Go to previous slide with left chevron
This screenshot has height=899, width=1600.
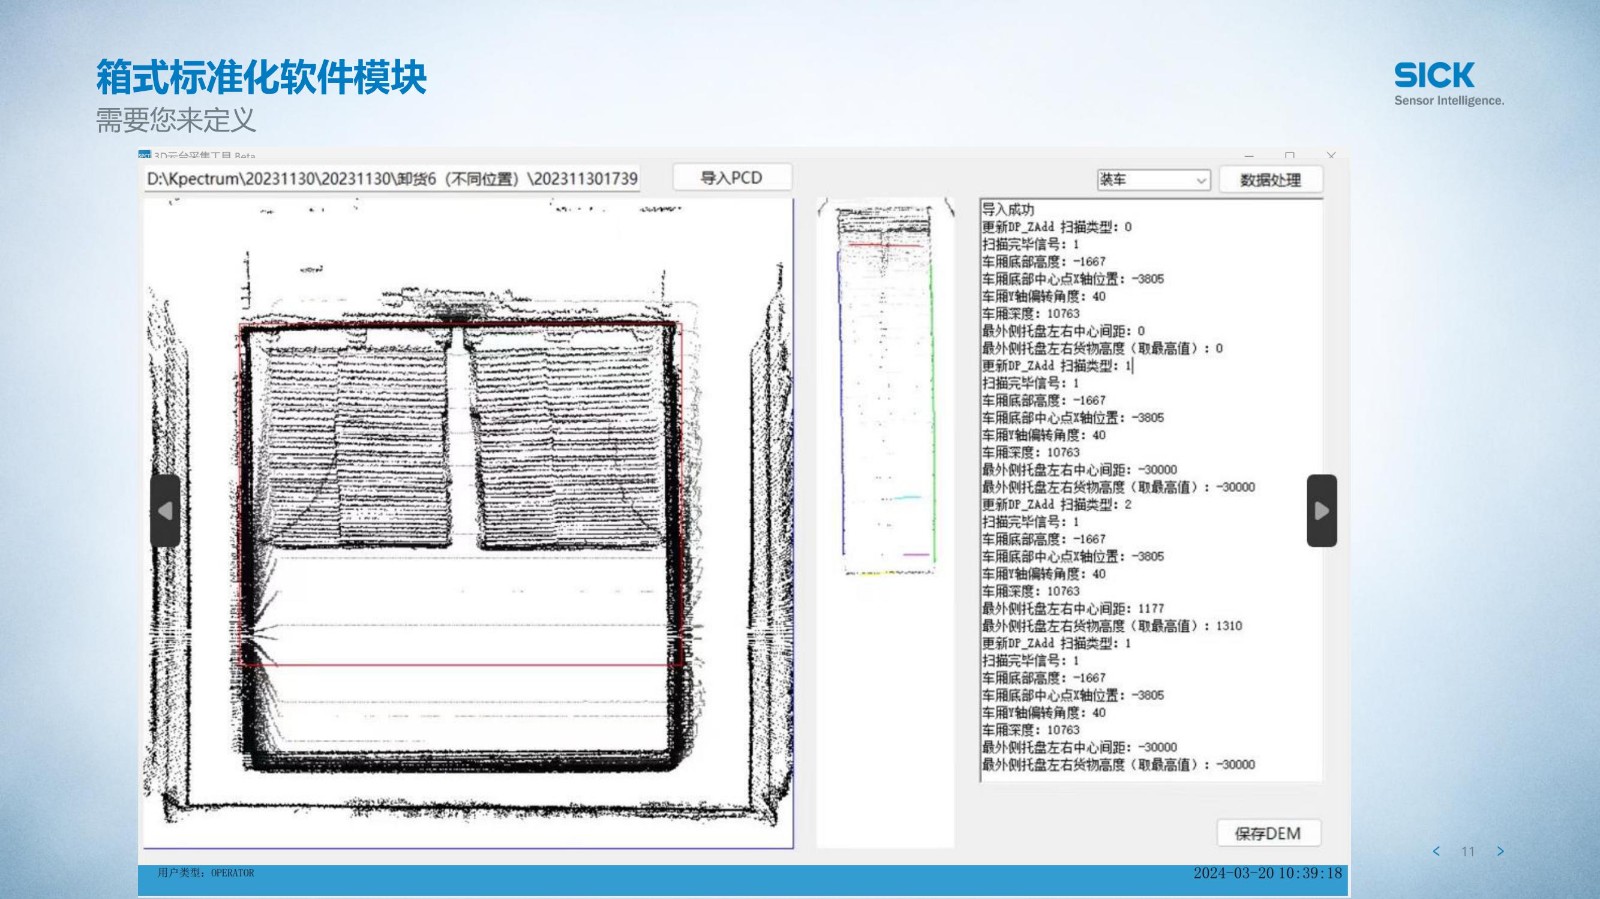click(1437, 851)
